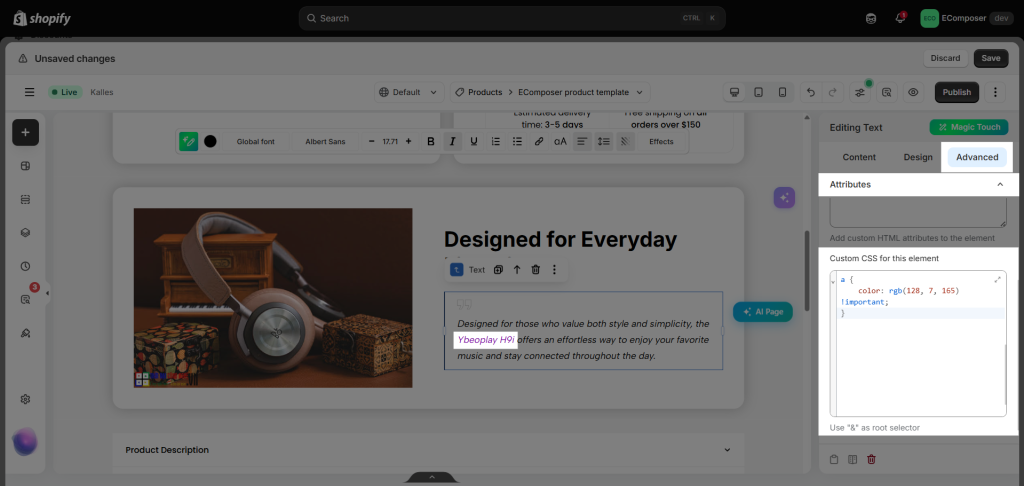Screen dimensions: 1024x486
Task: Click the clear formatting striped icon
Action: tap(625, 141)
